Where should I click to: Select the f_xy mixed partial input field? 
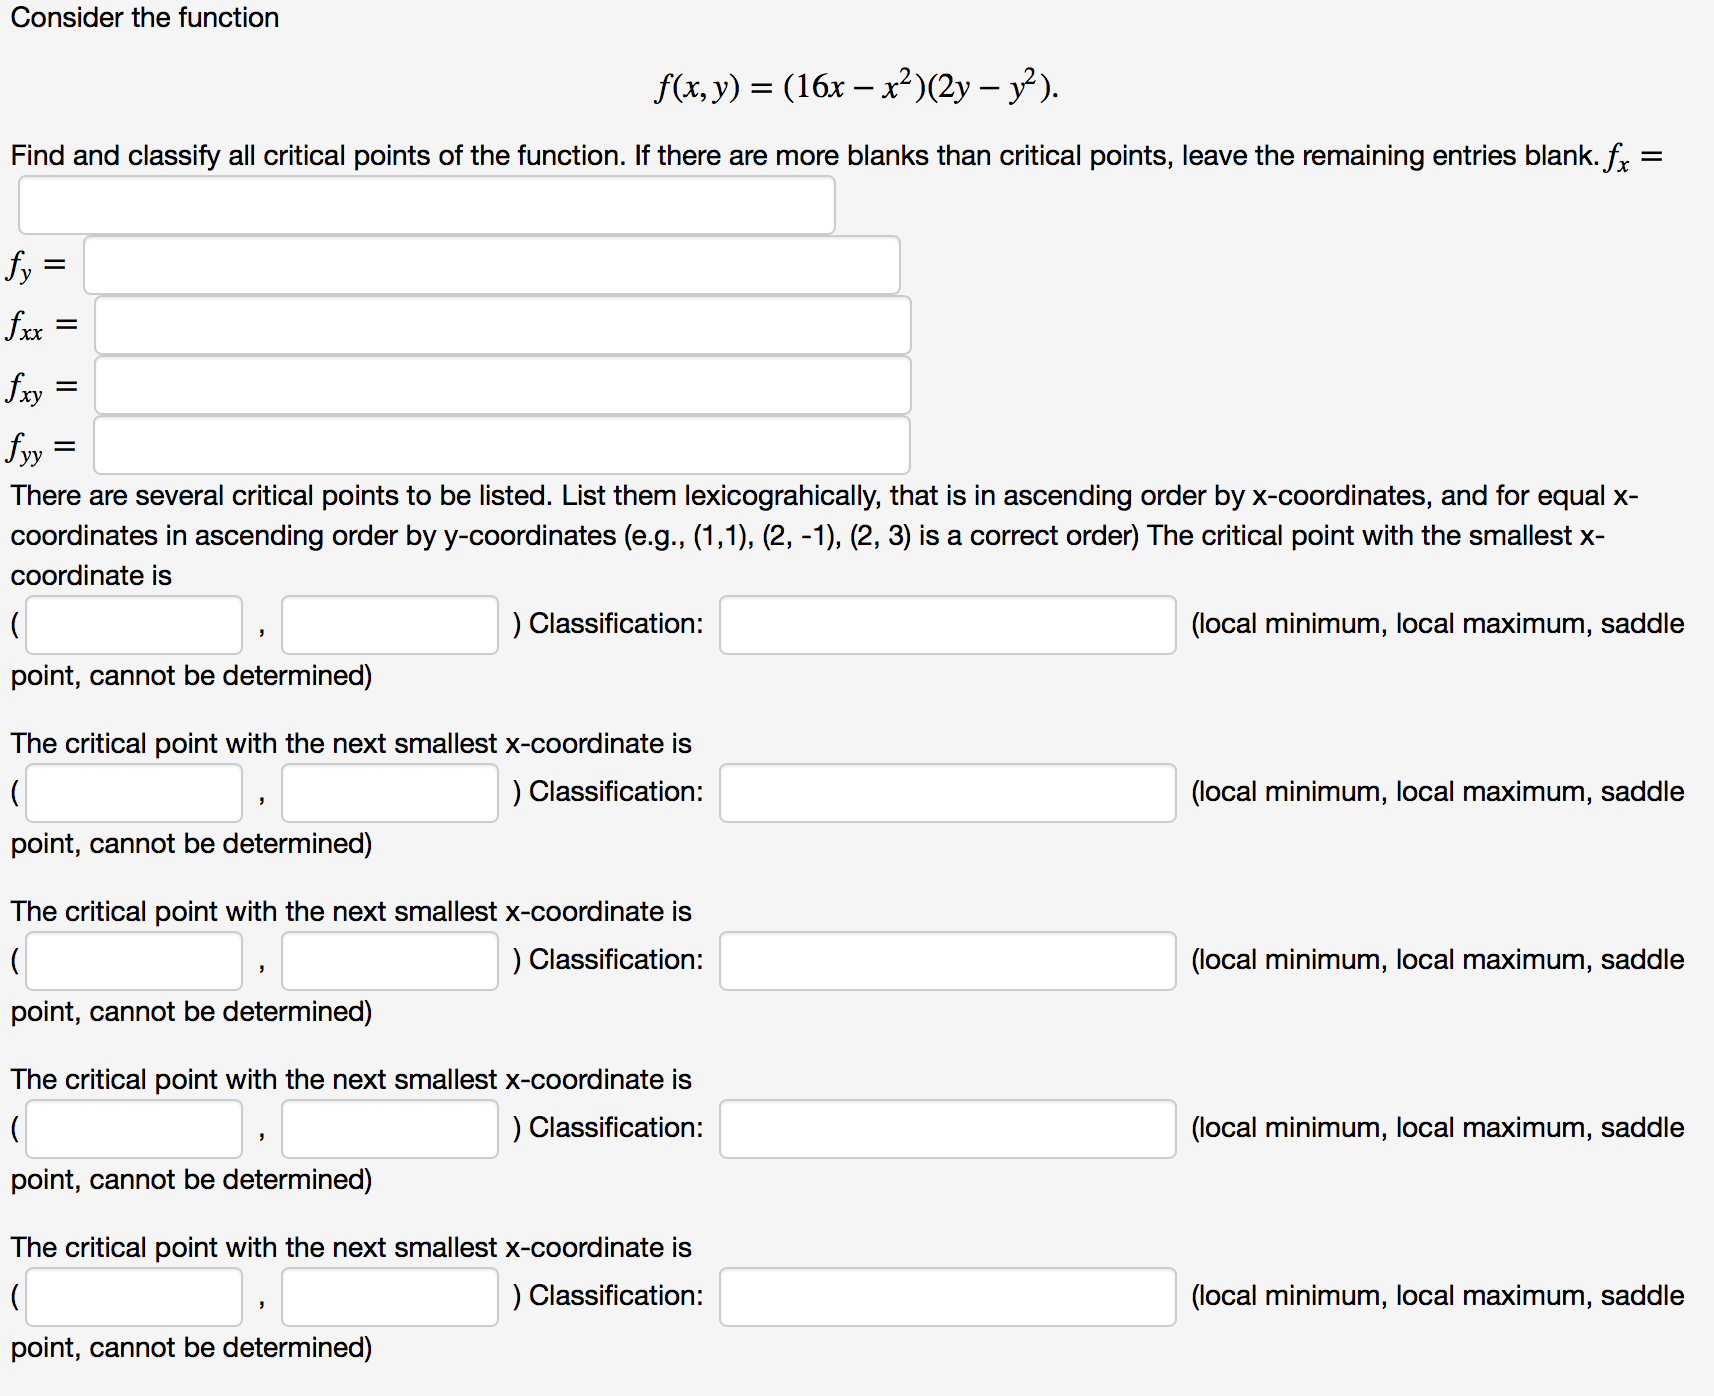pyautogui.click(x=502, y=385)
